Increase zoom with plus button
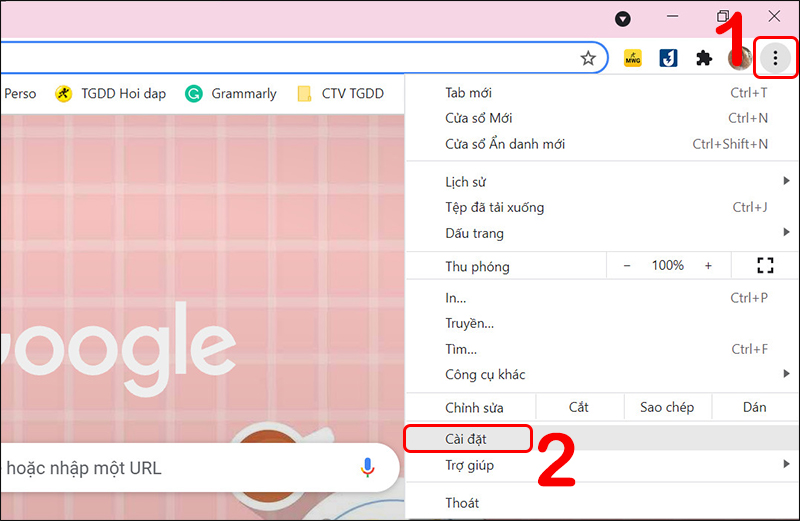Image resolution: width=800 pixels, height=521 pixels. [708, 266]
